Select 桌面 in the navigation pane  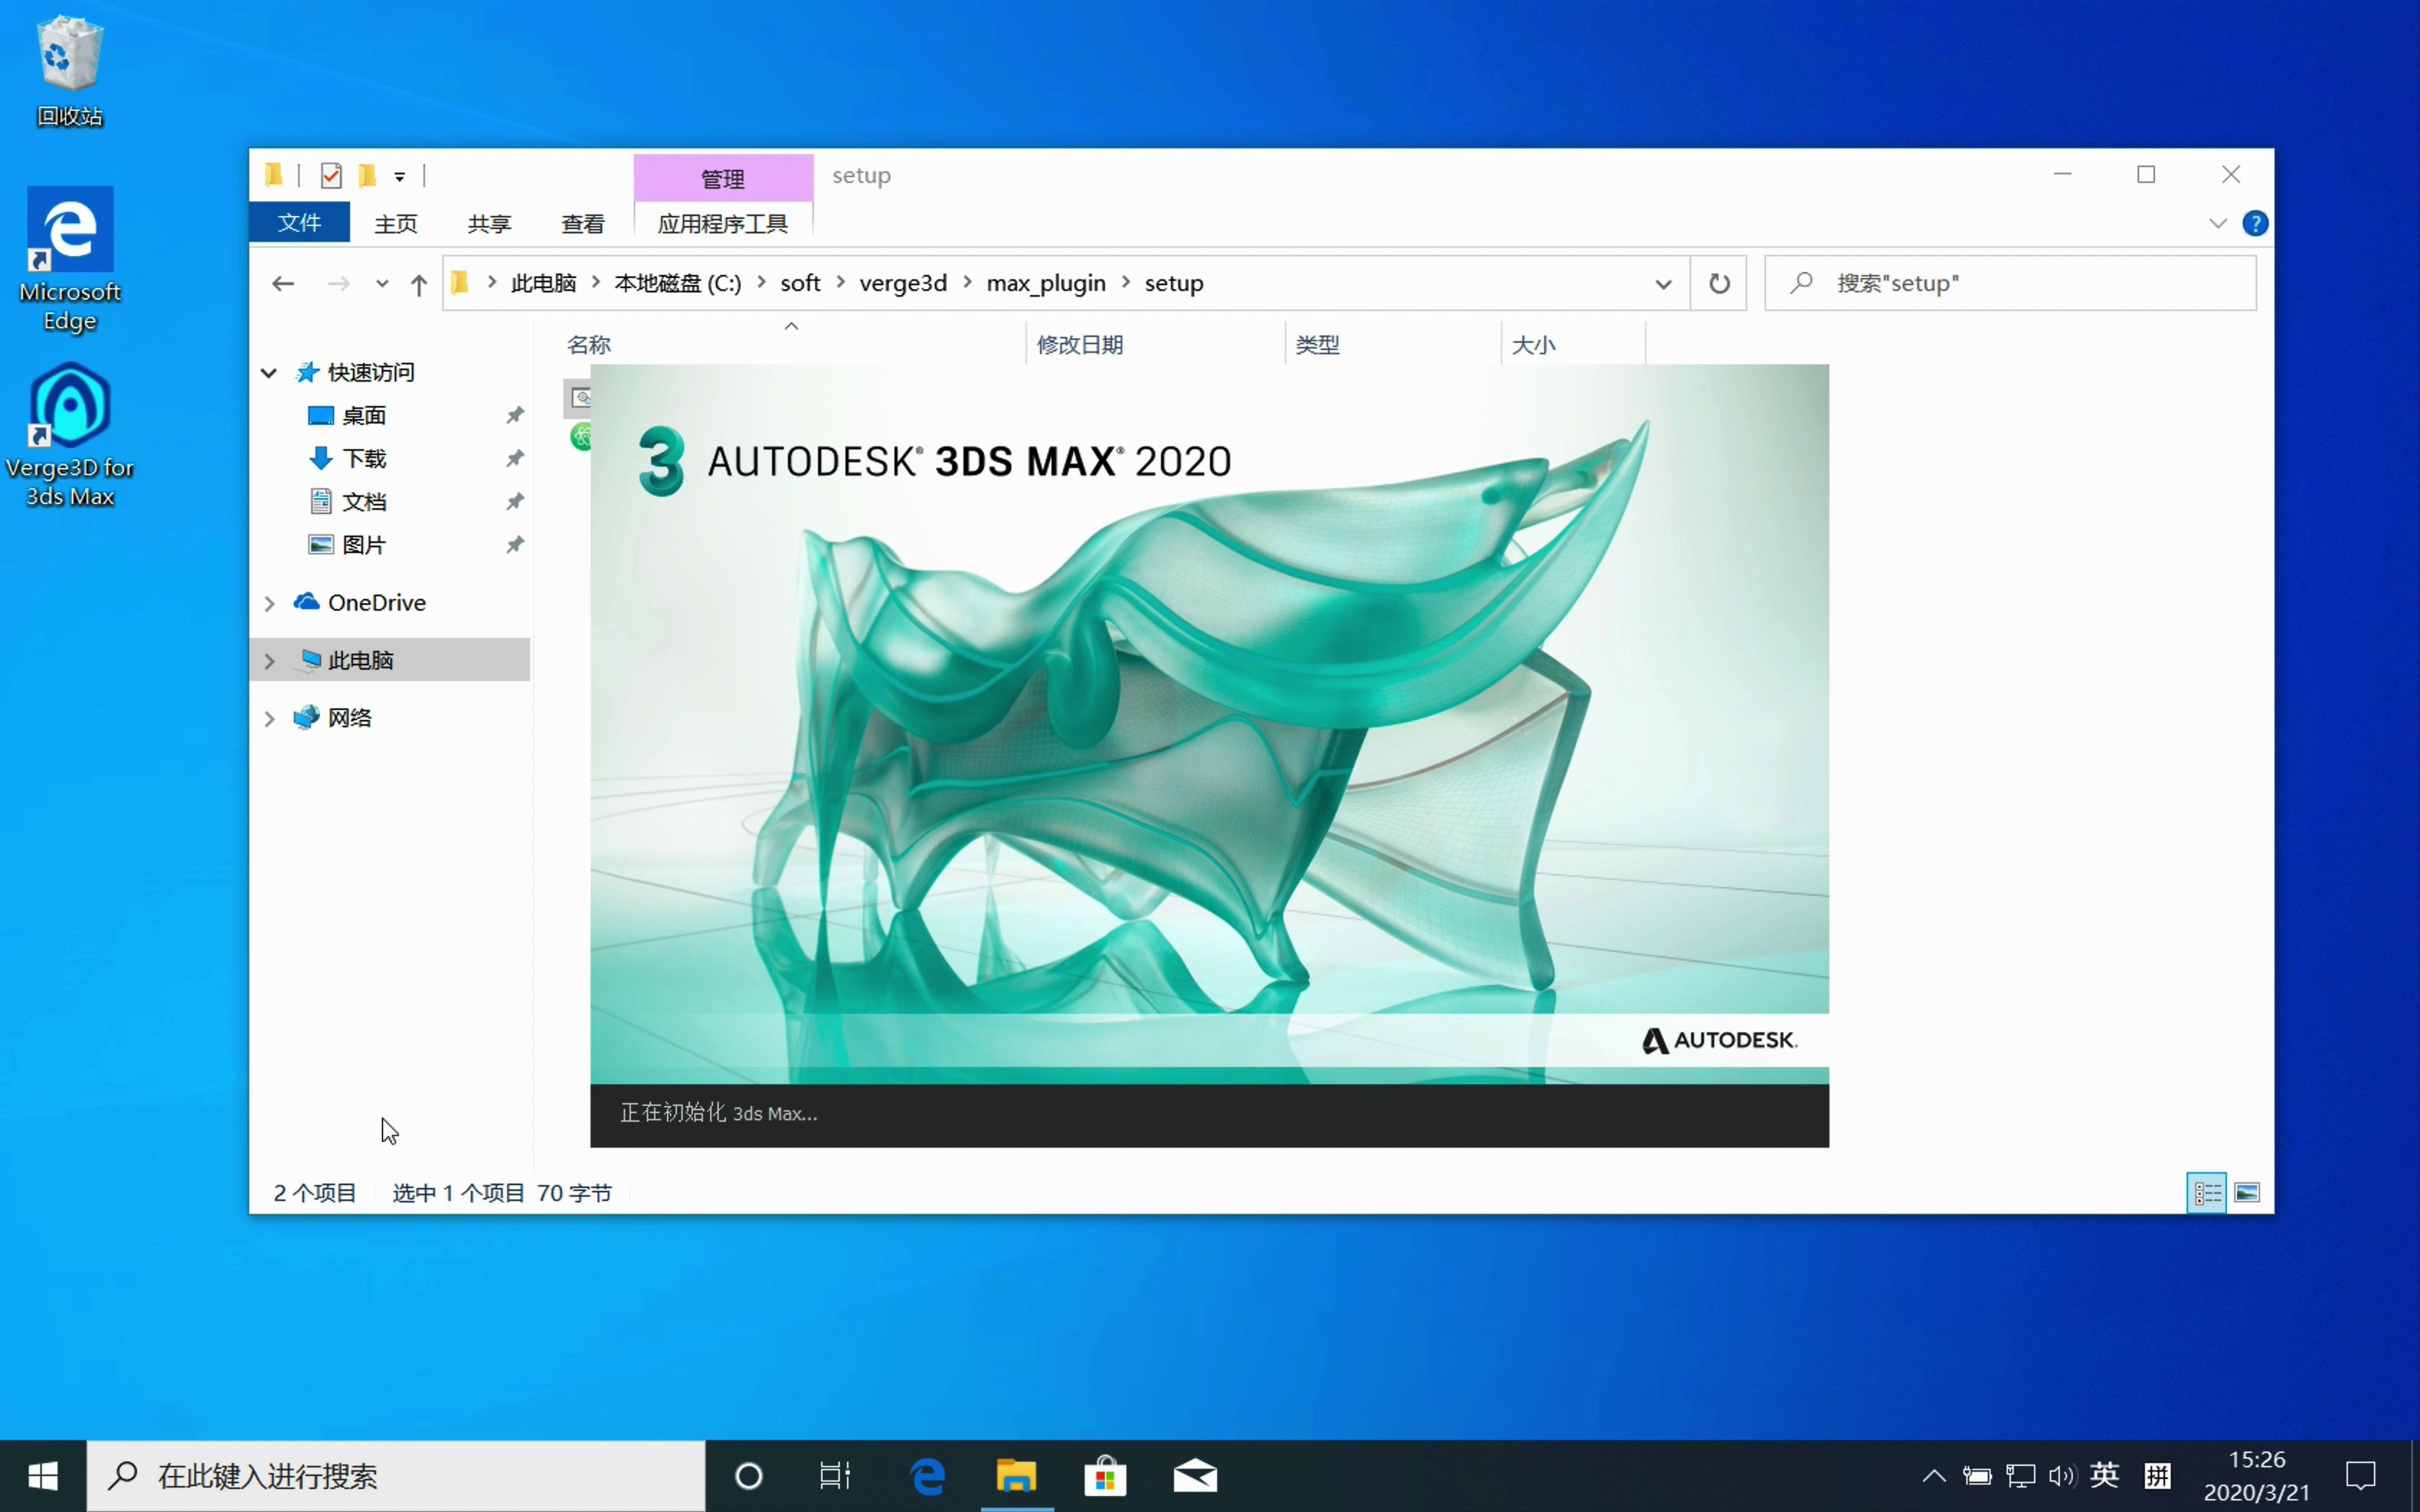point(363,415)
